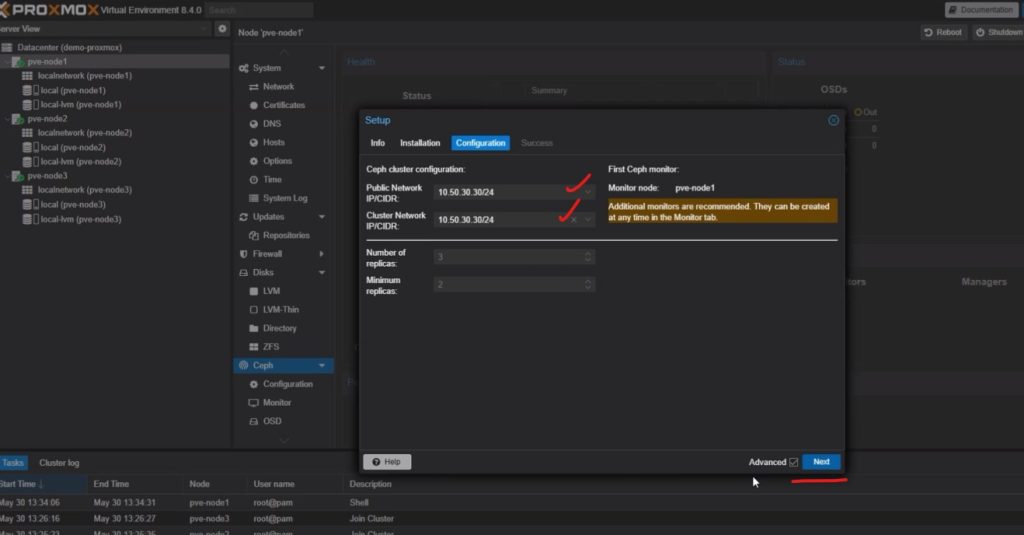Sort by Start Time column header
The width and height of the screenshot is (1024, 535).
pos(43,484)
